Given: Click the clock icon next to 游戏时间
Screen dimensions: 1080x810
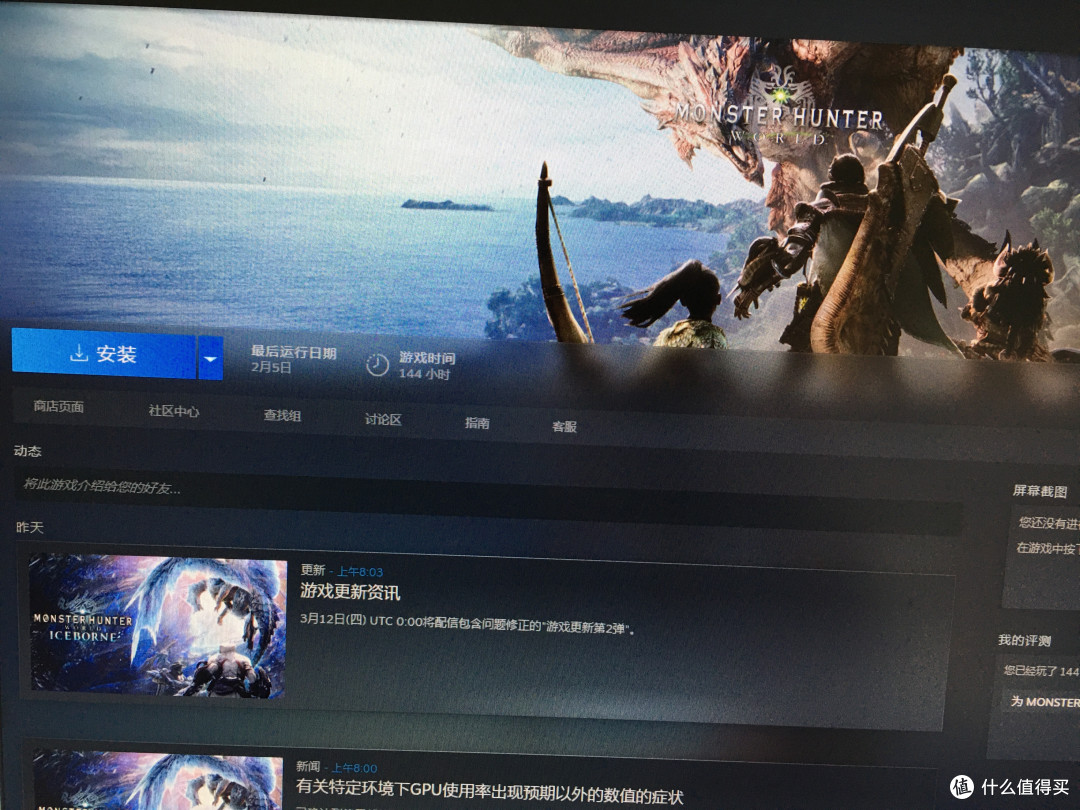Looking at the screenshot, I should pos(377,364).
